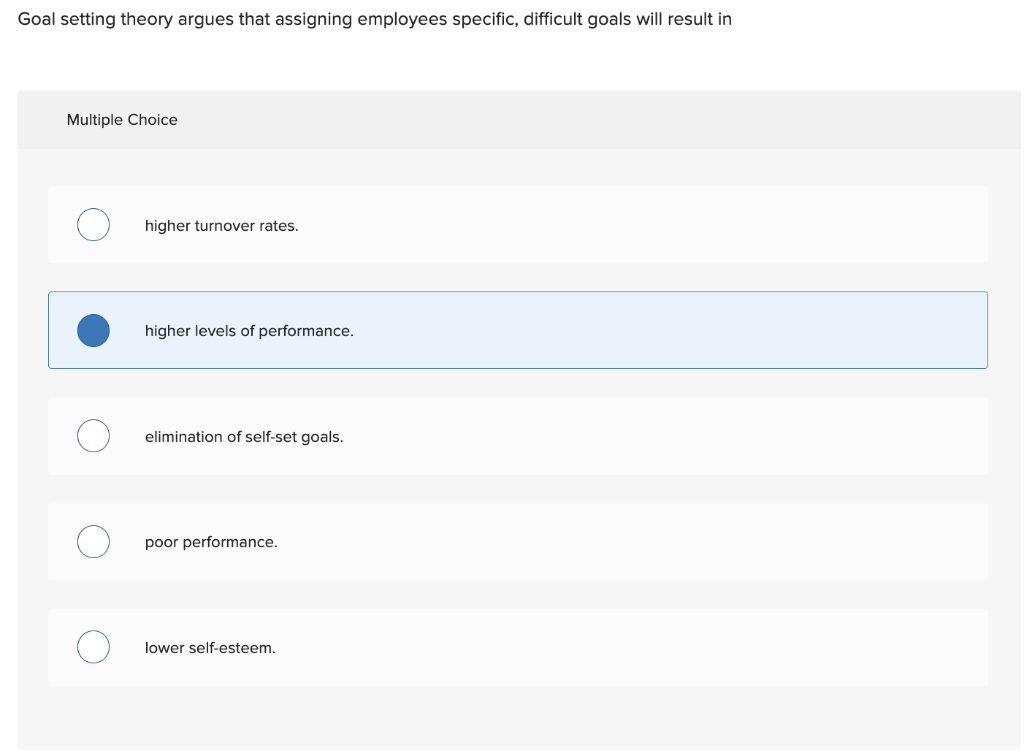Image resolution: width=1024 pixels, height=751 pixels.
Task: Choose the 'lower self-esteem' answer option
Action: click(x=518, y=647)
